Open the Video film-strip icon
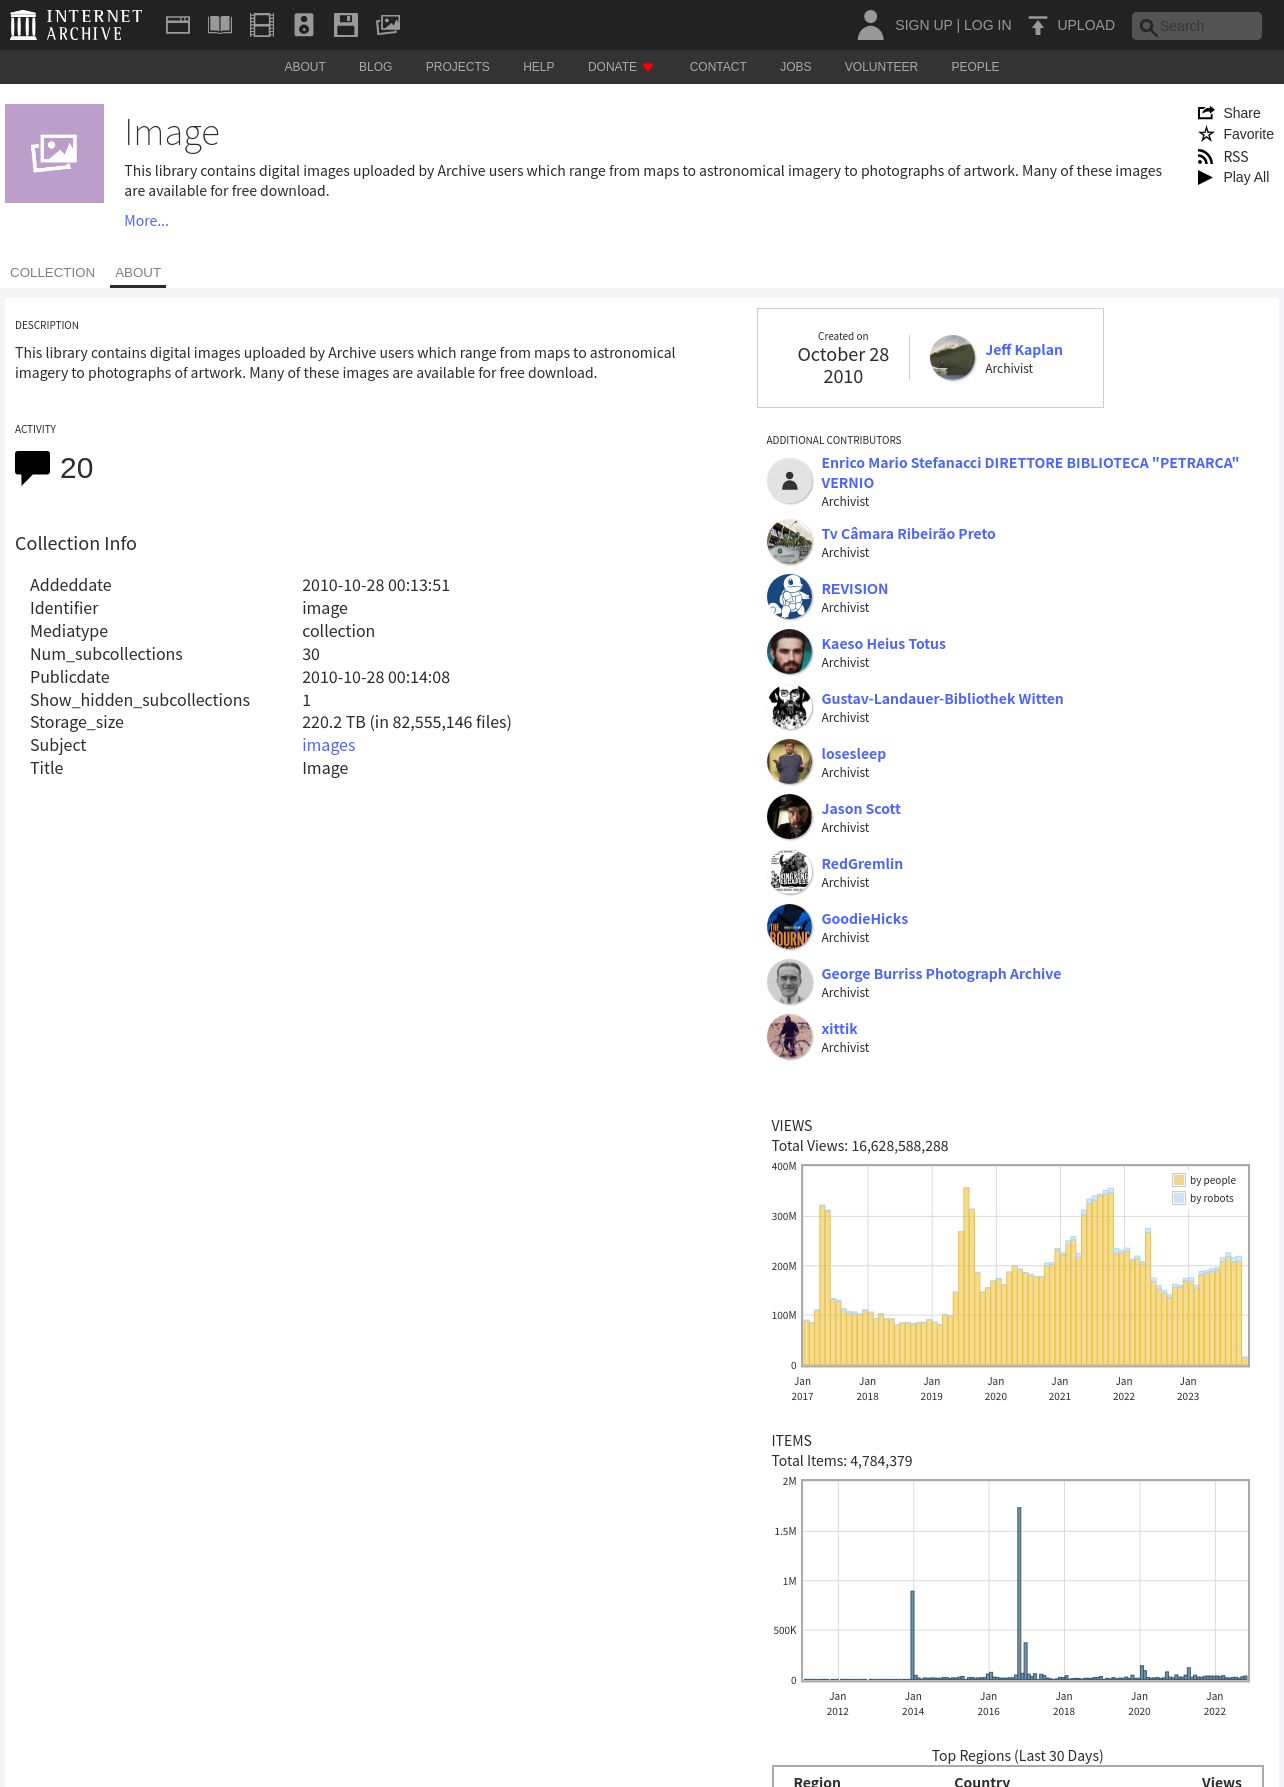 coord(262,25)
